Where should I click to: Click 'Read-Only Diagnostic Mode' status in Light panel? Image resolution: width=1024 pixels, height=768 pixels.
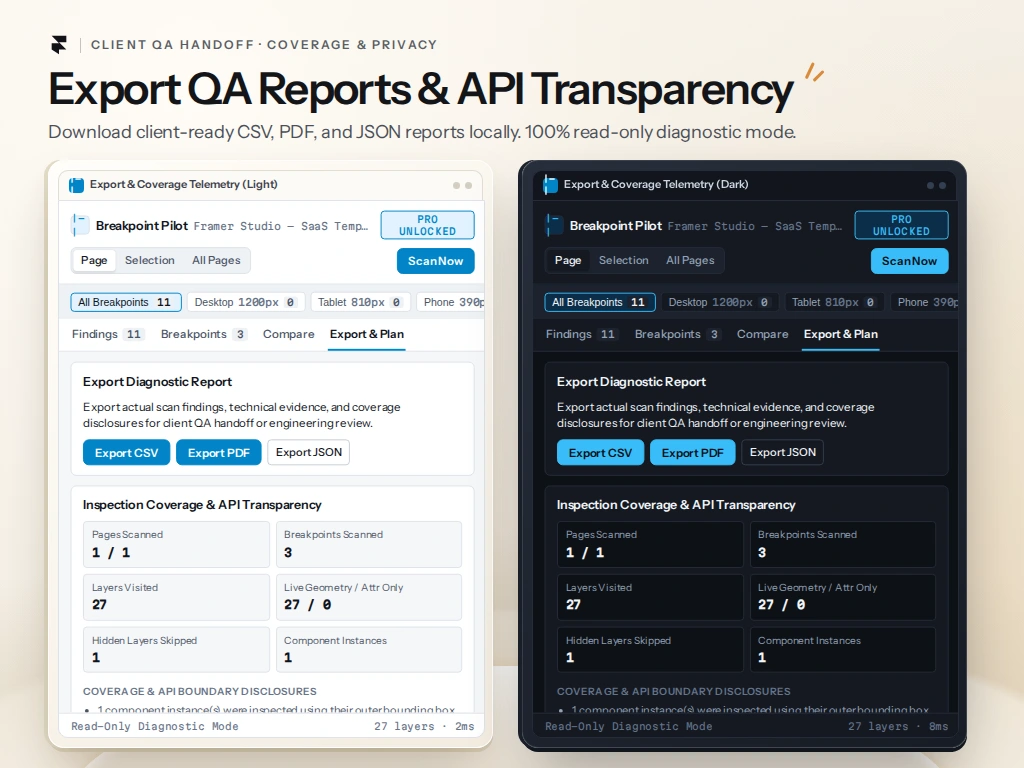tap(155, 726)
